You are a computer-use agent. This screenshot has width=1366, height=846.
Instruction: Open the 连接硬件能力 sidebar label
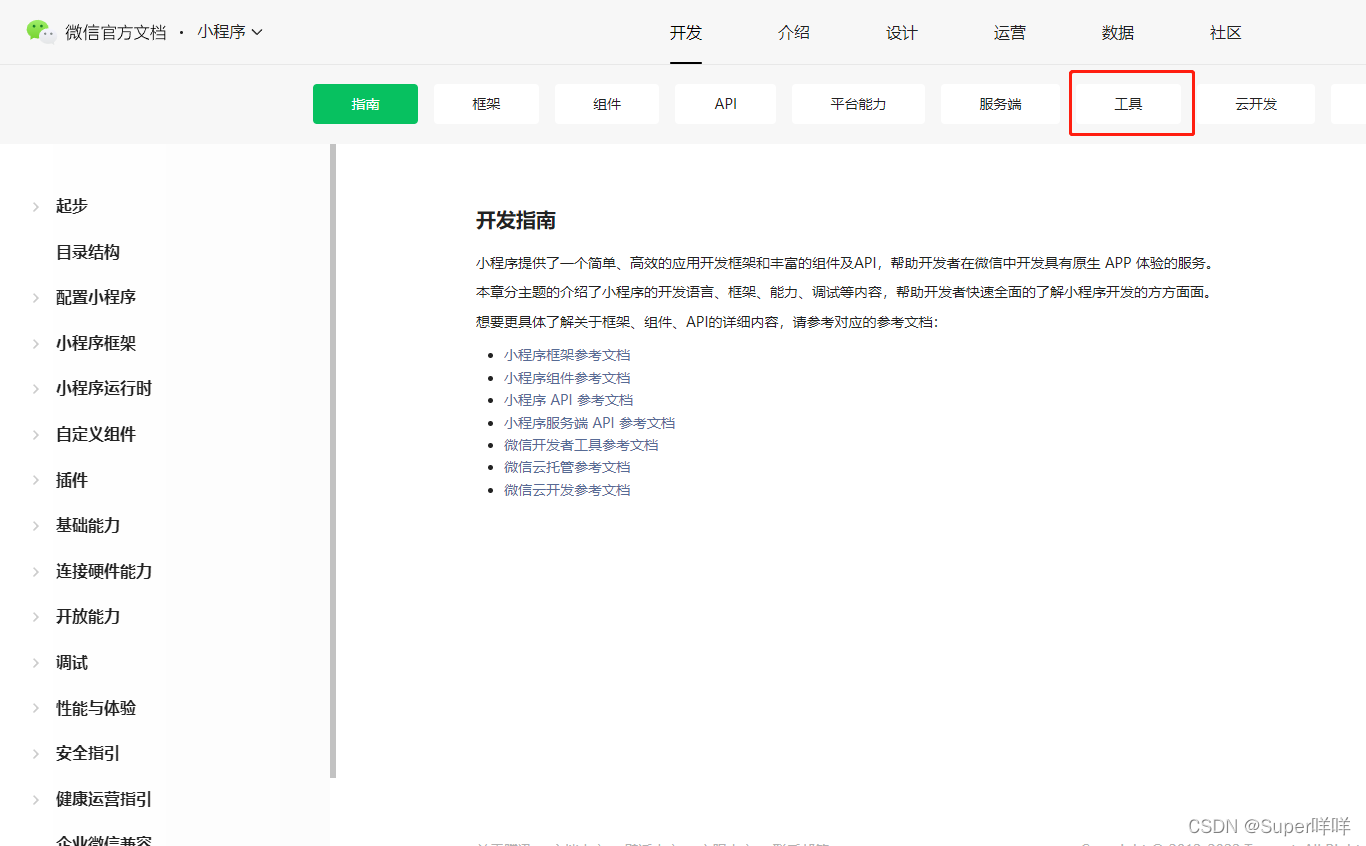point(104,572)
